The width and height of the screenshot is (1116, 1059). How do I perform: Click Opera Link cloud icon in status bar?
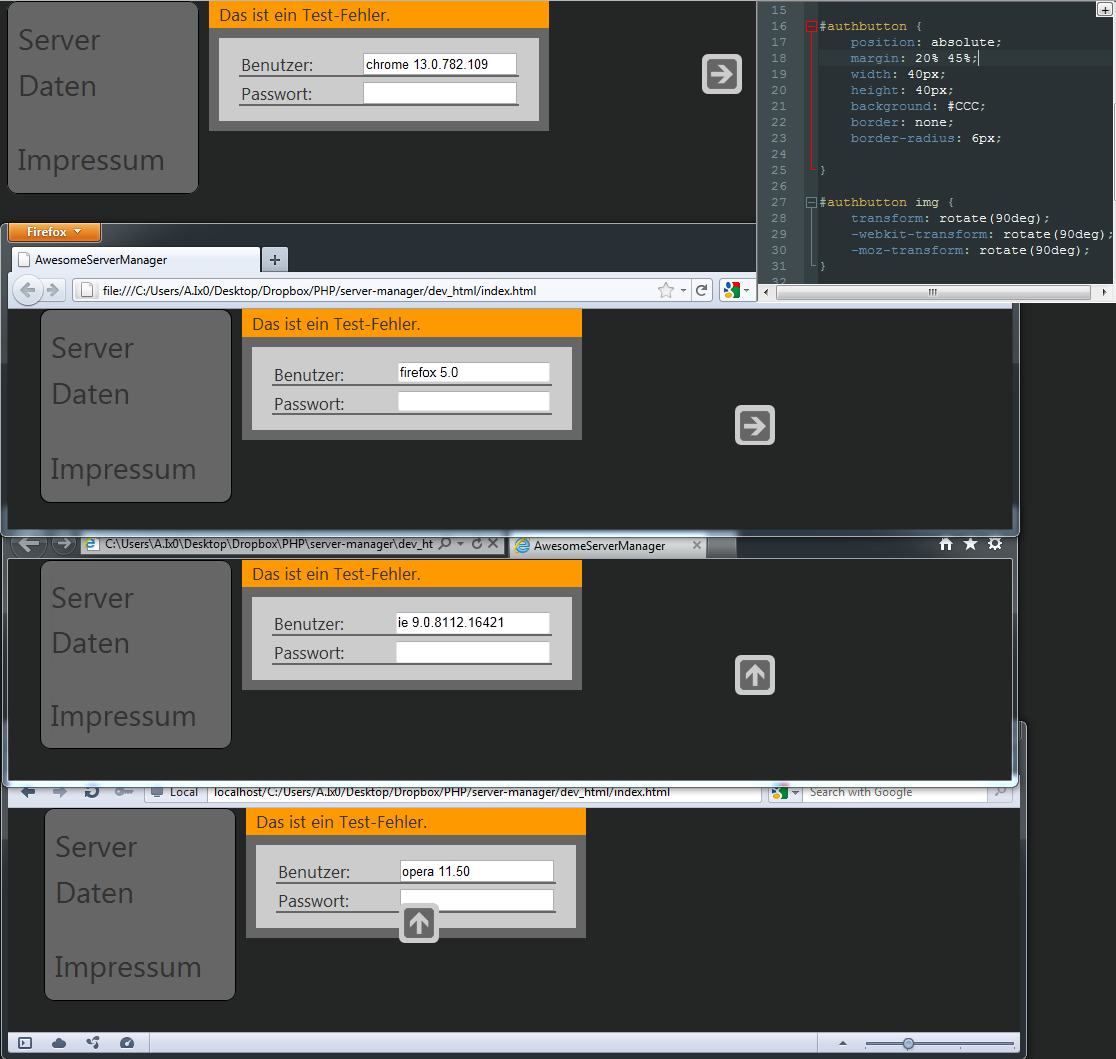pos(59,1043)
